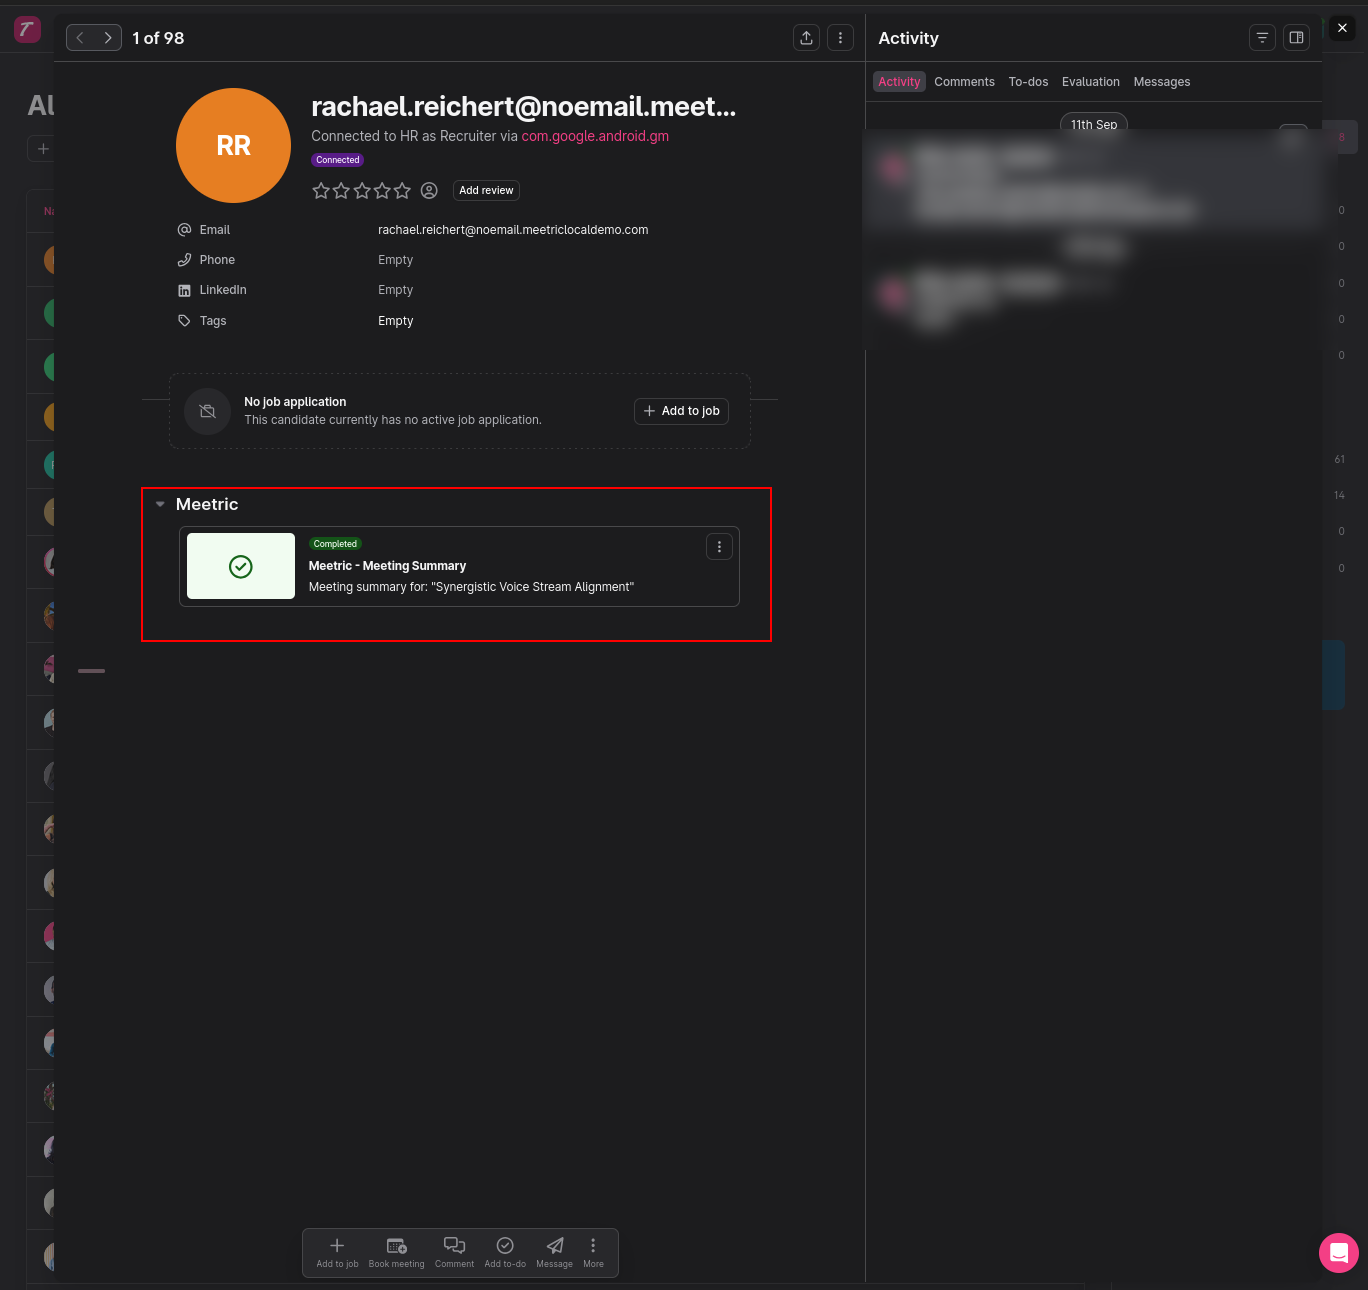Image resolution: width=1368 pixels, height=1290 pixels.
Task: Open the Activity filter icon
Action: pos(1262,38)
